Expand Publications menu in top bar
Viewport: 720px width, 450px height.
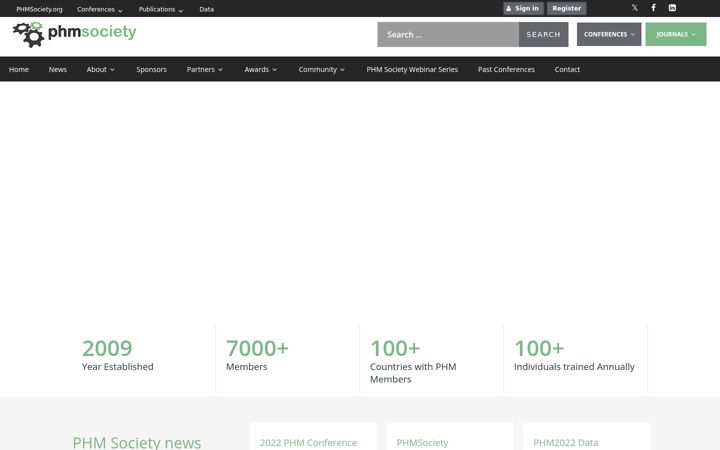[x=161, y=9]
